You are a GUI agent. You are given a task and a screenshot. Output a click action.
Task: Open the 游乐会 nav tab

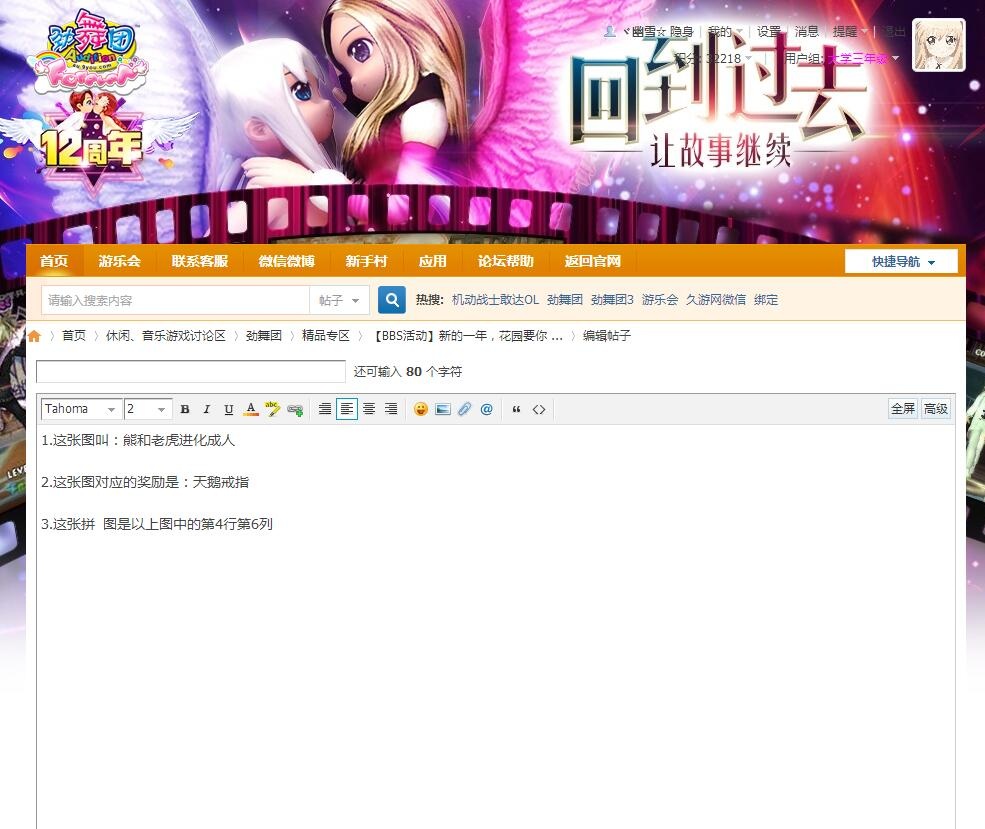coord(119,261)
